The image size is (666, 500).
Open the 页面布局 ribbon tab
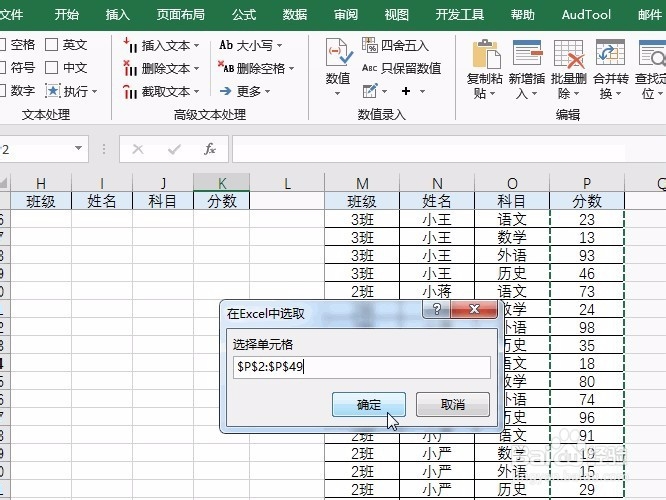181,15
